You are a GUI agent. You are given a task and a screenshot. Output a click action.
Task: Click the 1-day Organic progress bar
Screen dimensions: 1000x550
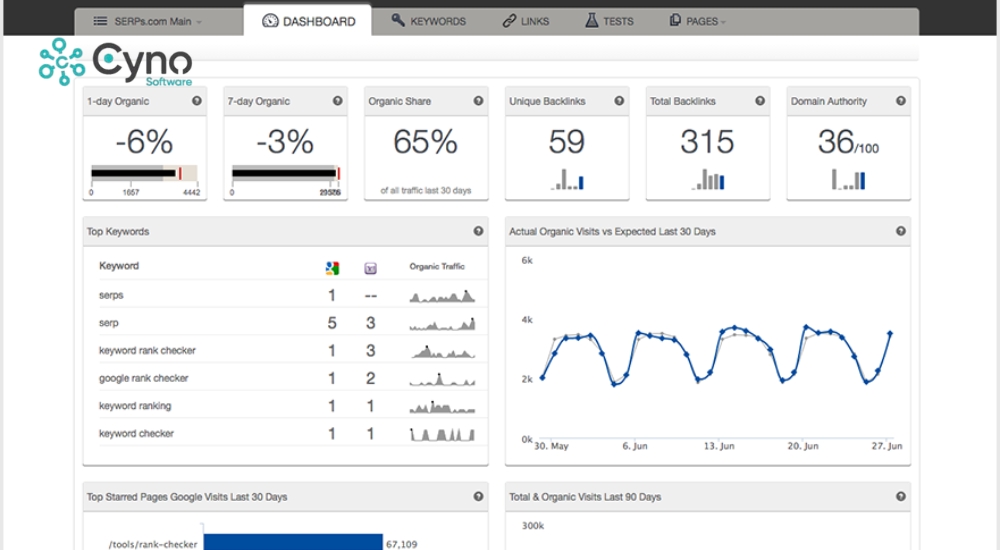(144, 174)
